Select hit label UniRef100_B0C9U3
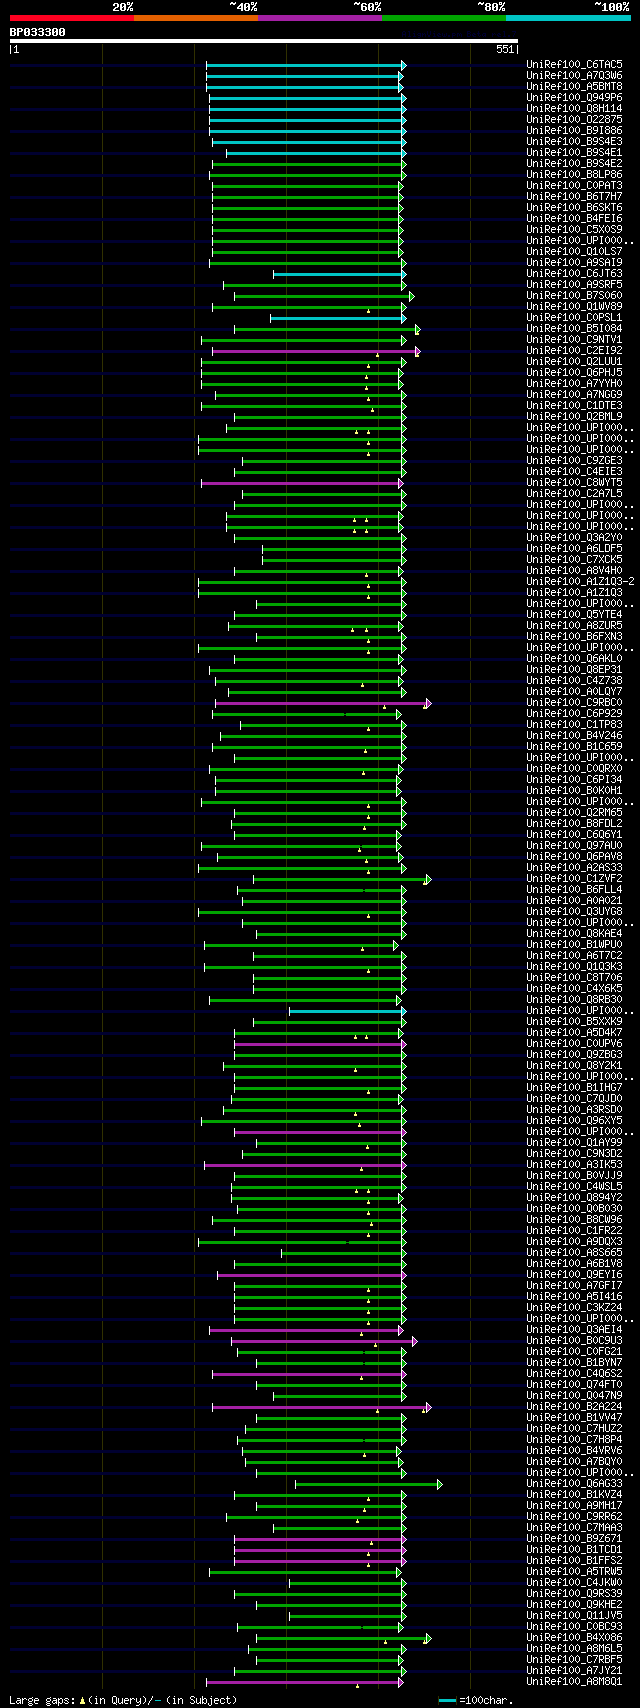This screenshot has width=640, height=1708. tap(574, 1341)
